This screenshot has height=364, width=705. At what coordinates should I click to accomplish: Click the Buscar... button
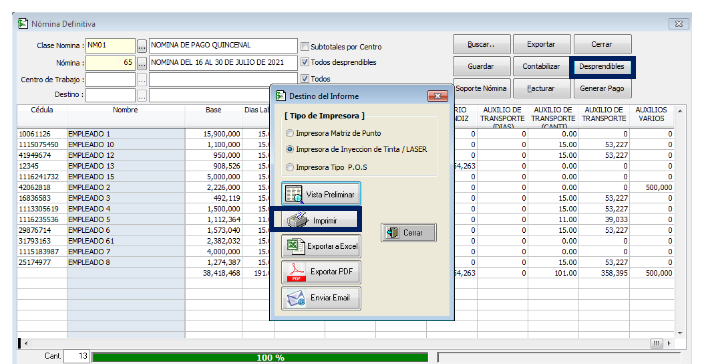[482, 44]
